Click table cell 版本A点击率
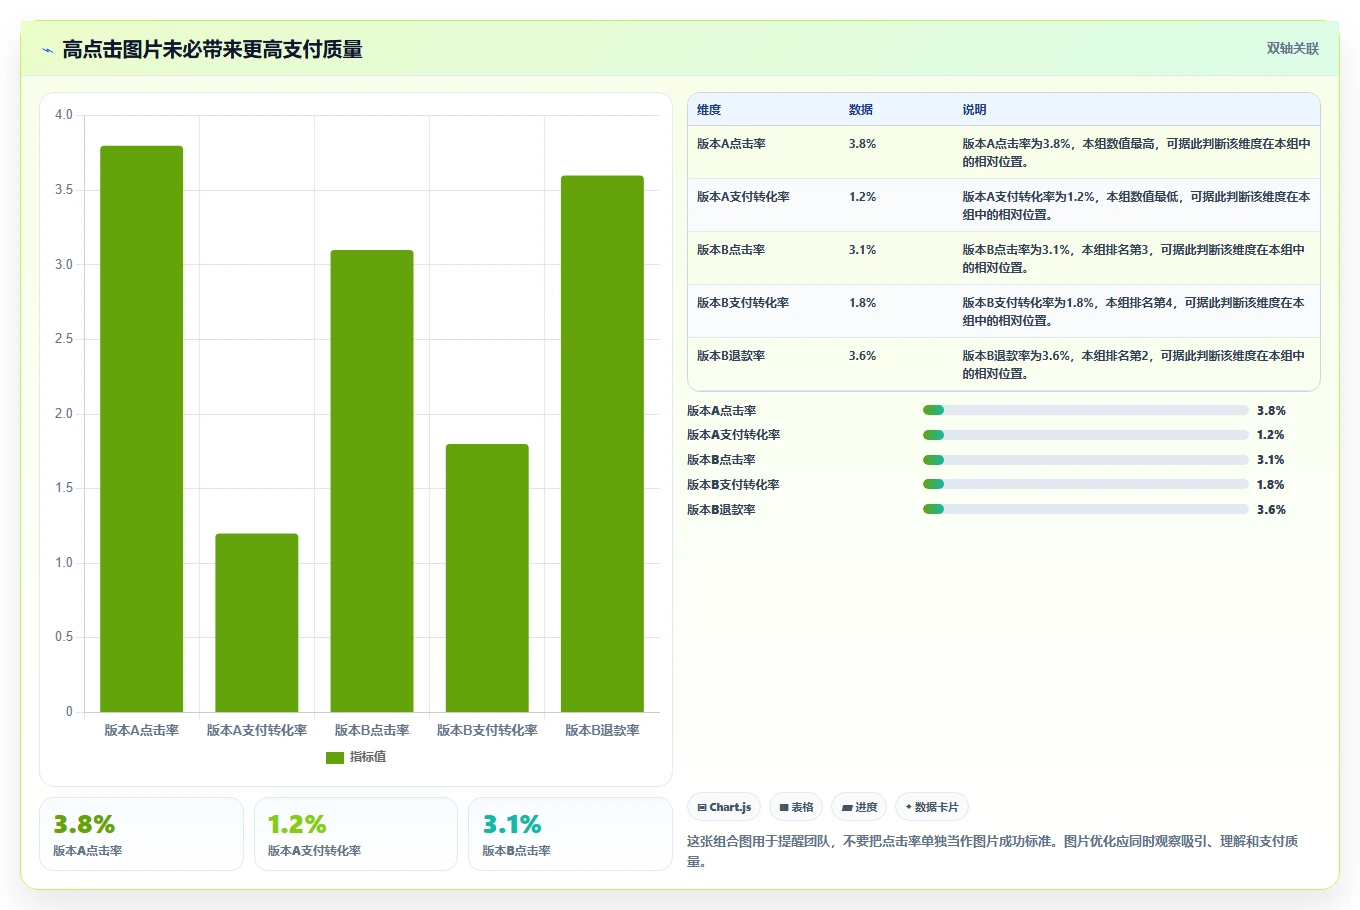The height and width of the screenshot is (910, 1360). click(732, 144)
